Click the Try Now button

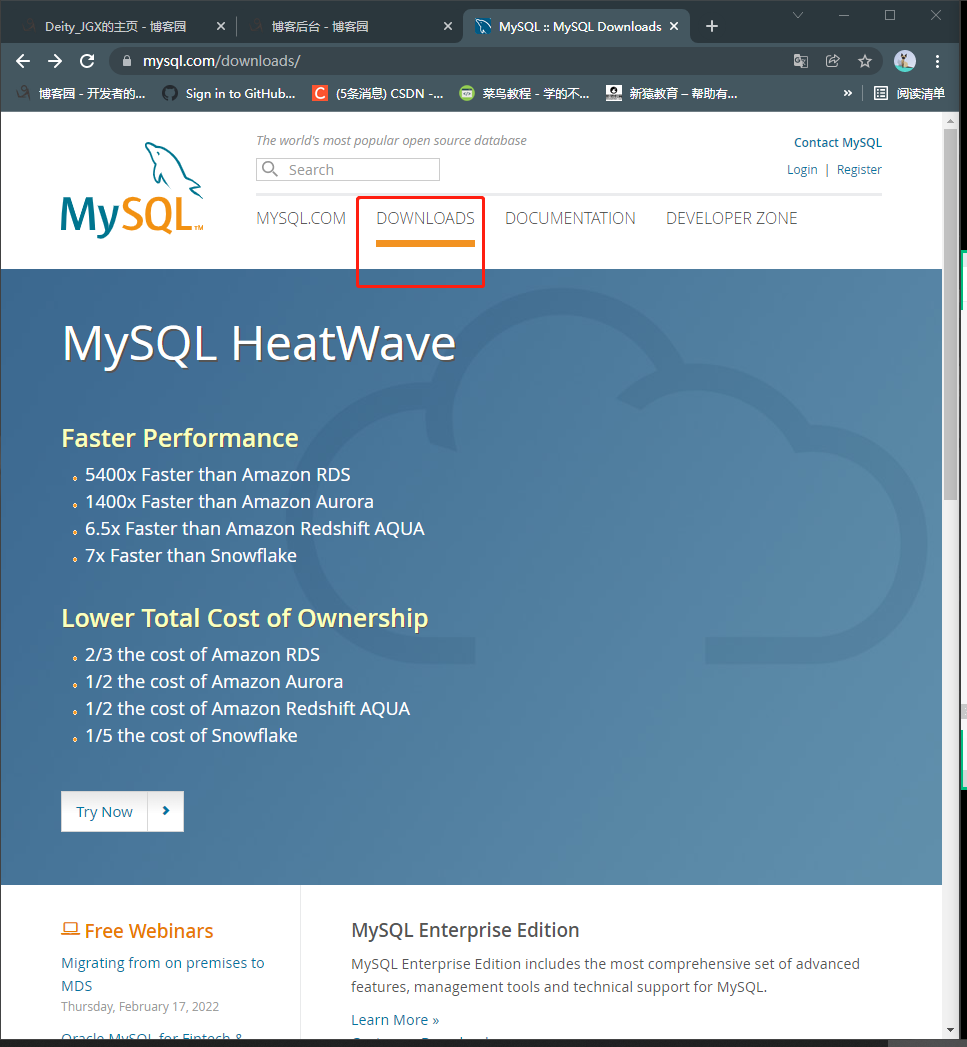click(x=104, y=811)
